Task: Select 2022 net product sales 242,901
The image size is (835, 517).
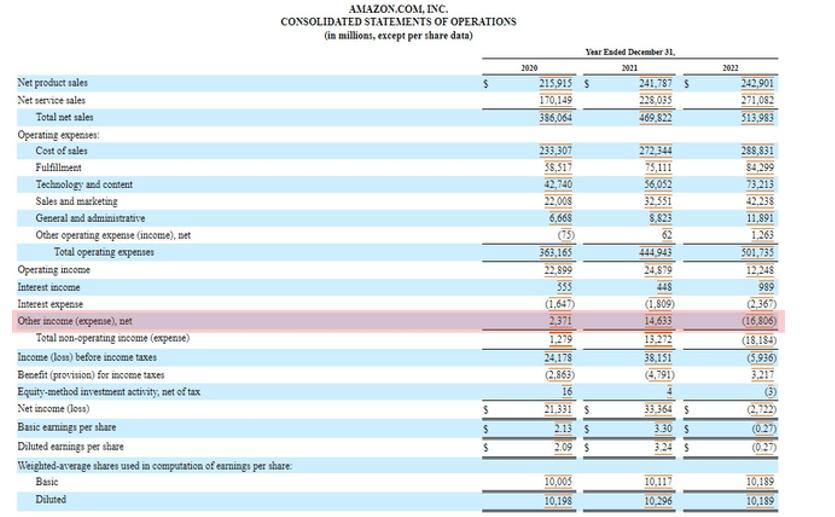Action: click(x=757, y=84)
